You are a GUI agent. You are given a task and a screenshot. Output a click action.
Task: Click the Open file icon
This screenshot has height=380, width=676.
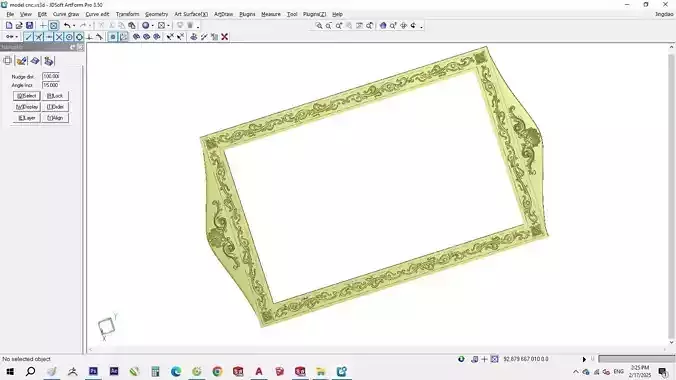point(19,25)
